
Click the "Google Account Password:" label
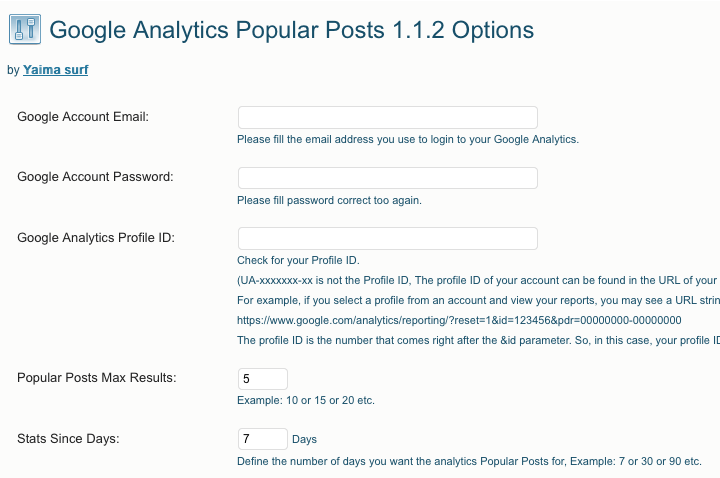[x=96, y=177]
